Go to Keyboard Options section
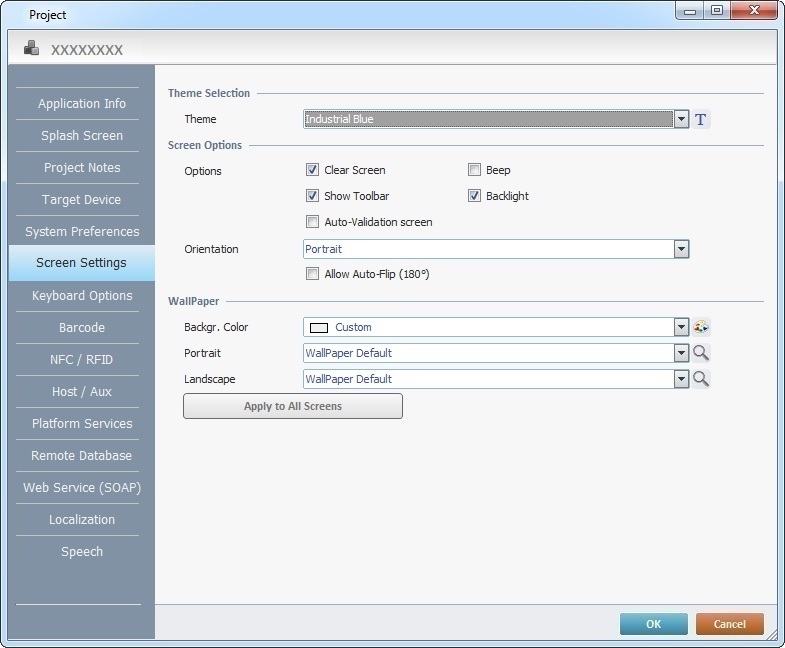785x648 pixels. [82, 296]
